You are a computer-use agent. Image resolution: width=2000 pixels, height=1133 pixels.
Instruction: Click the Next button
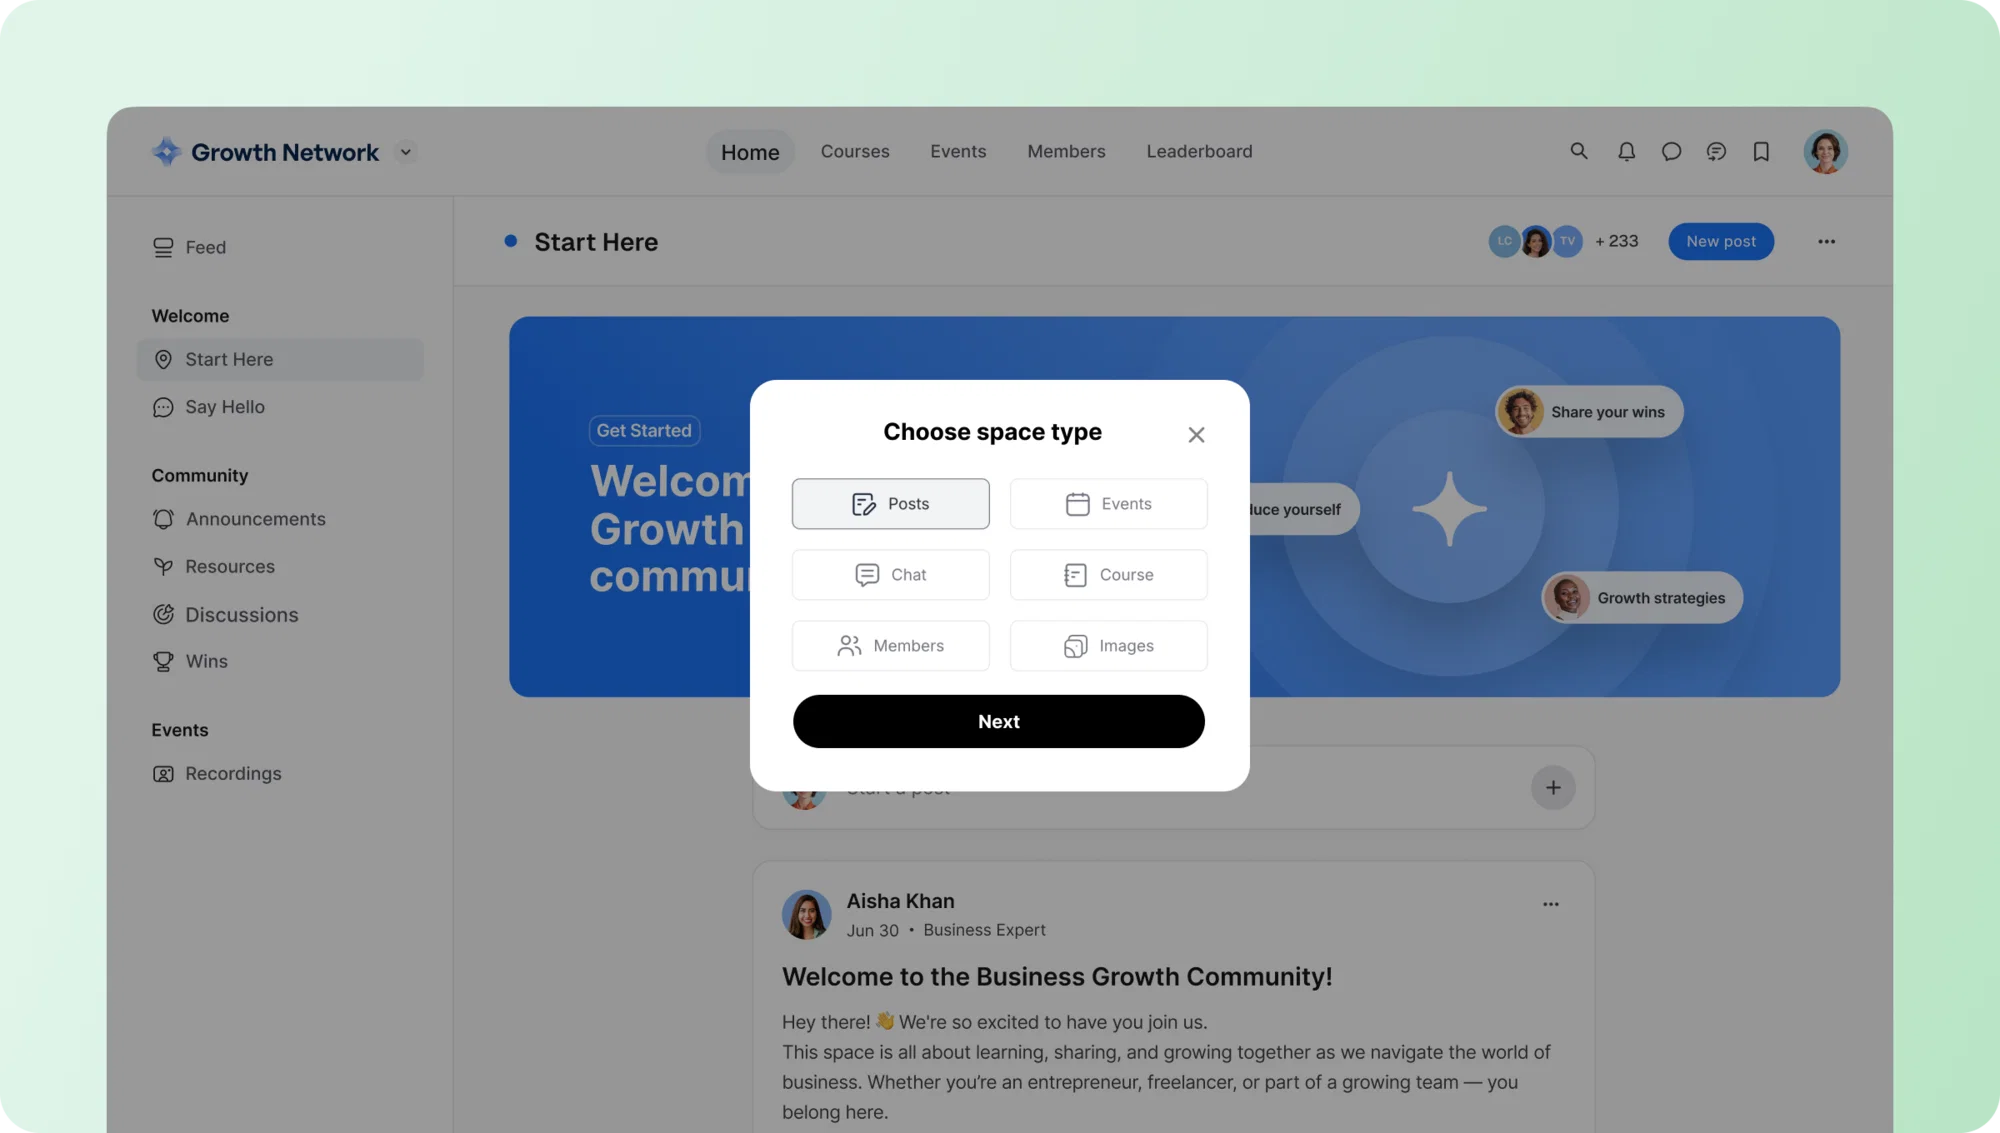[998, 721]
